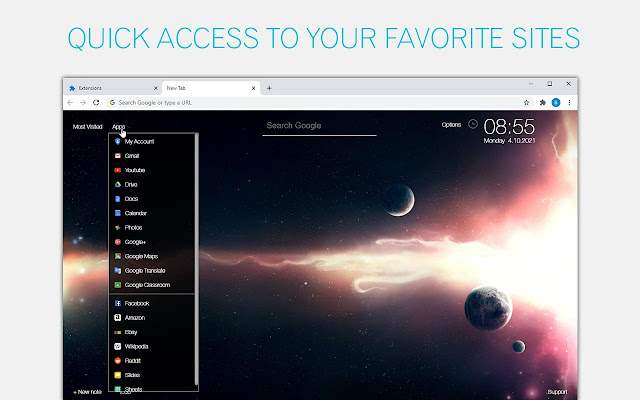Click the Calendar icon in the list
Viewport: 640px width, 400px height.
pos(118,213)
